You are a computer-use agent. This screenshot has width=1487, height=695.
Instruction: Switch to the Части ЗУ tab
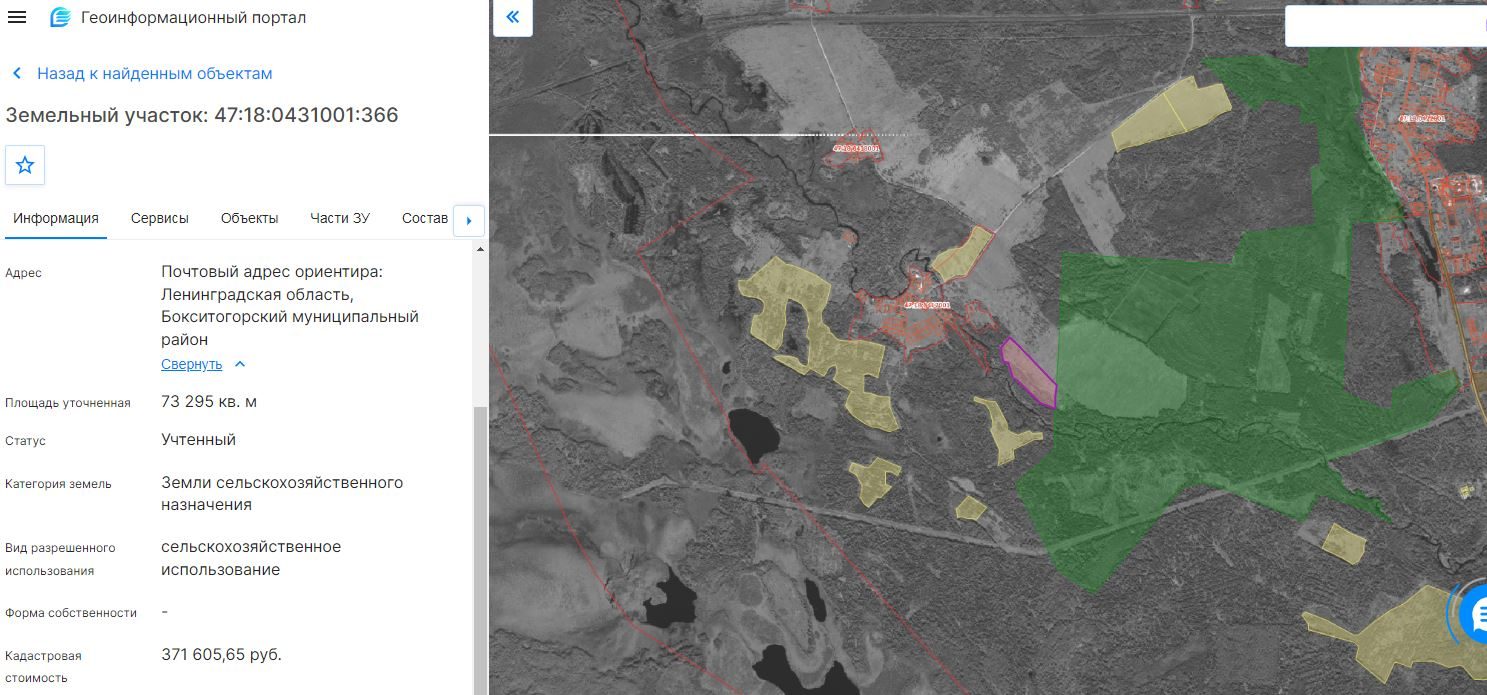point(340,218)
